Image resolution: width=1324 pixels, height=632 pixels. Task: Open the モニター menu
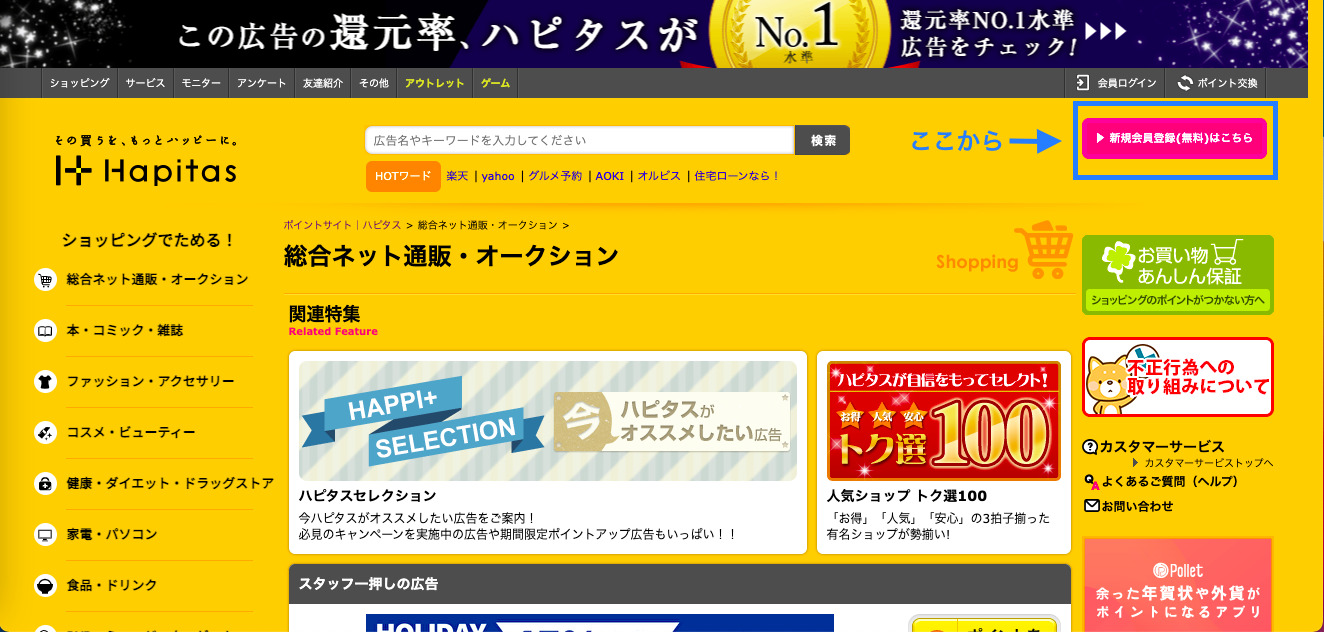(x=201, y=83)
